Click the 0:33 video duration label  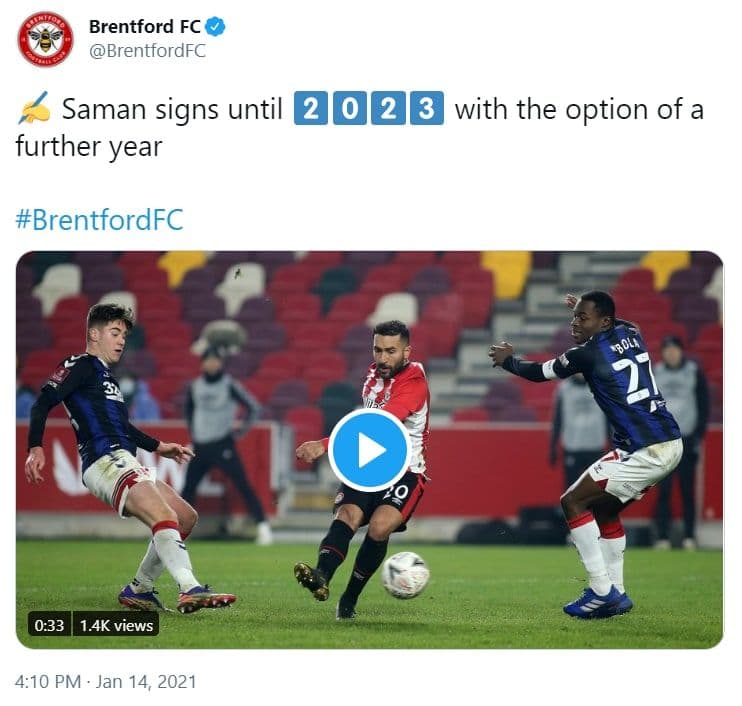49,626
